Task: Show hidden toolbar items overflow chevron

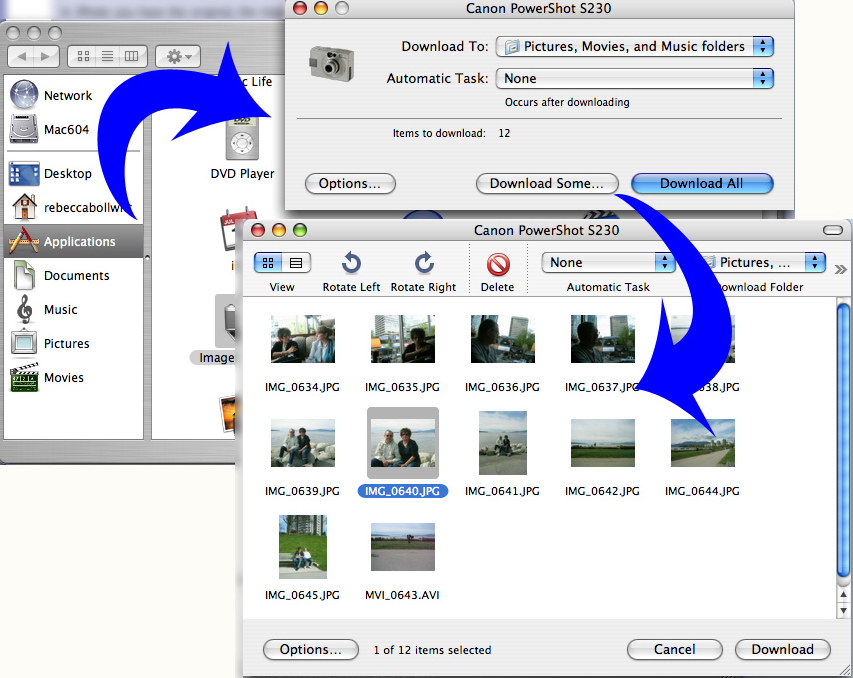Action: [x=840, y=269]
